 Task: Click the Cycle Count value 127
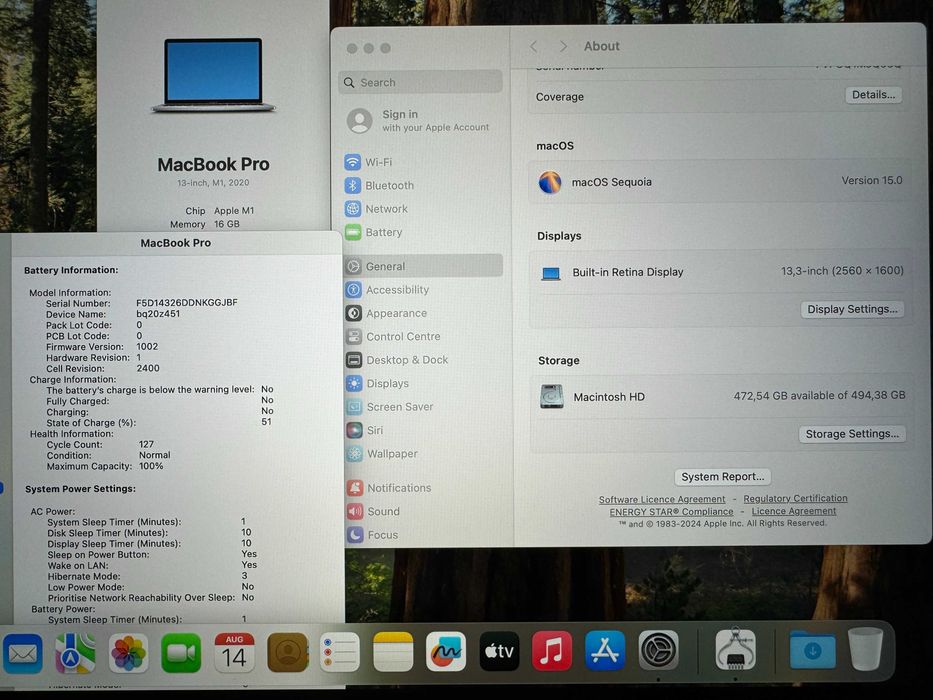point(146,444)
